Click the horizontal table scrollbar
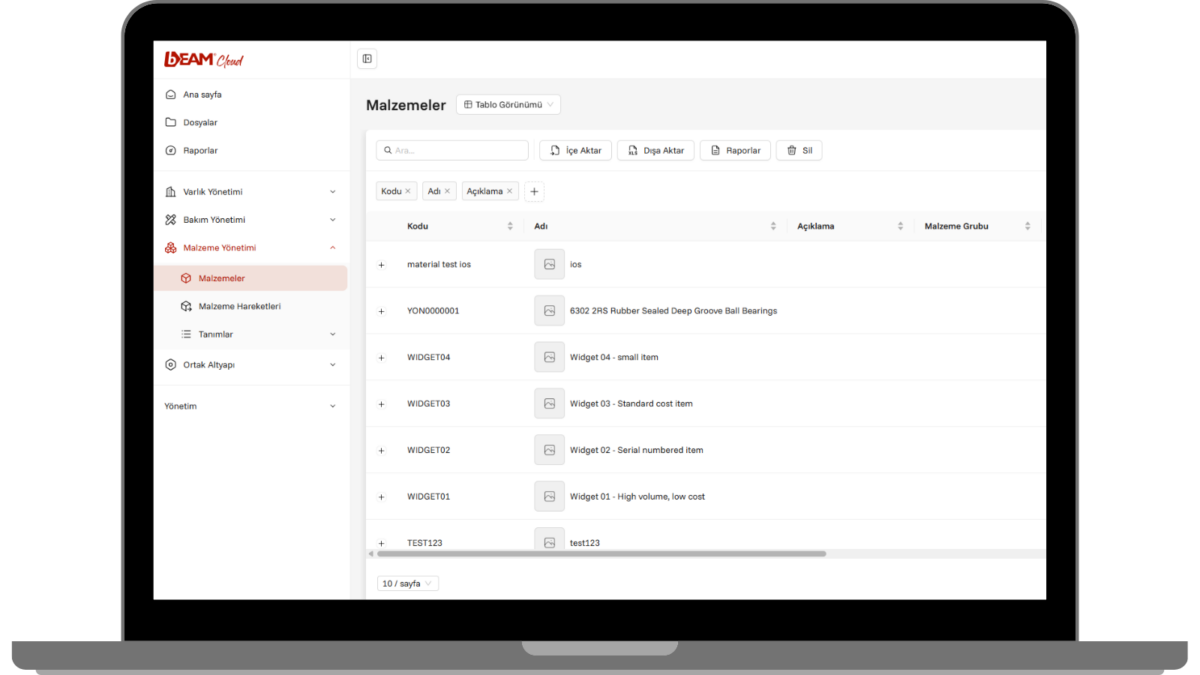This screenshot has height=675, width=1200. tap(601, 553)
